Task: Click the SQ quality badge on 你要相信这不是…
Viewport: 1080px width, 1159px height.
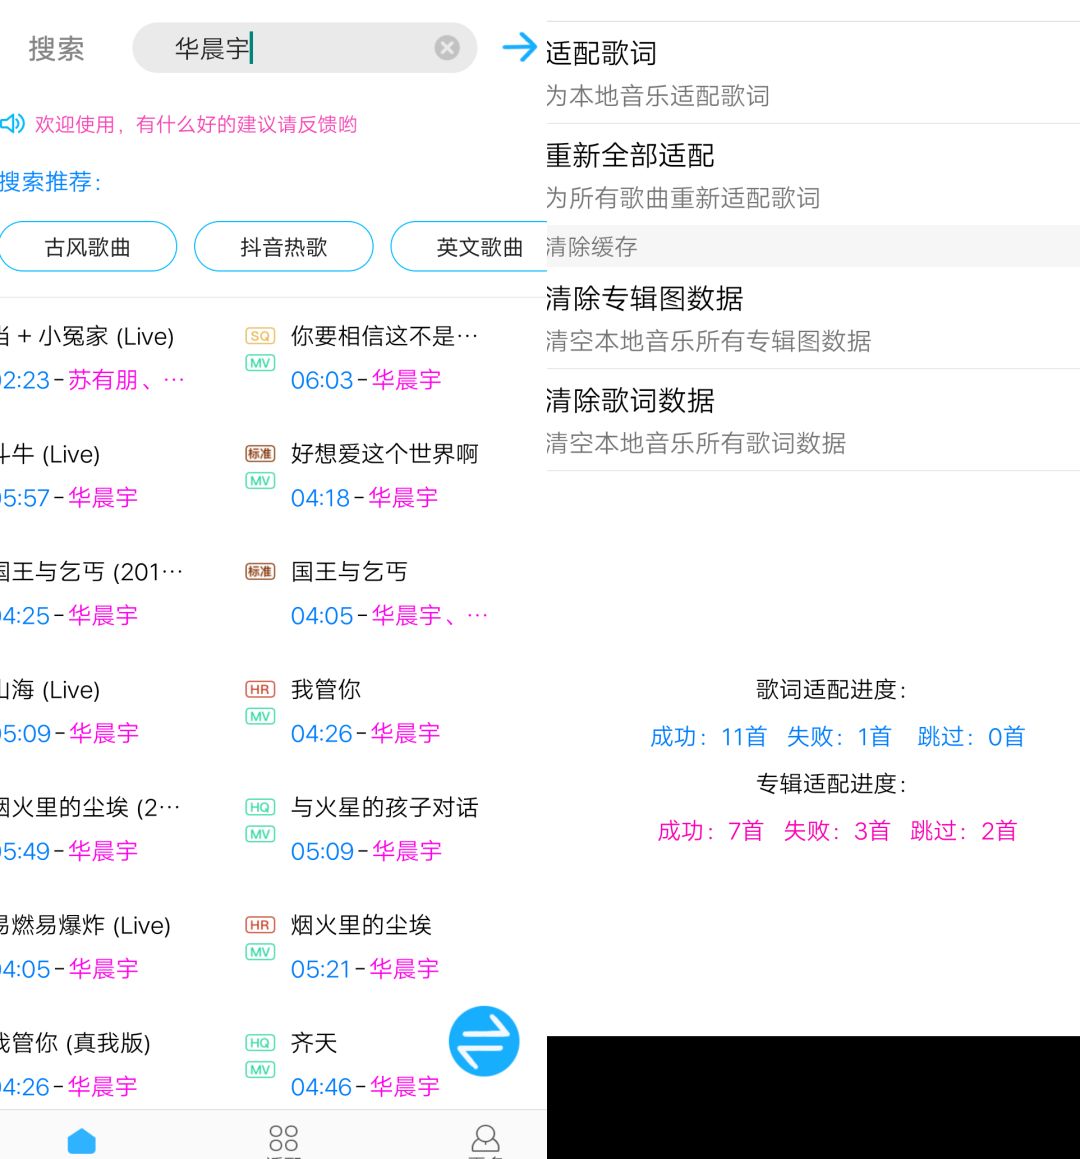Action: tap(259, 337)
